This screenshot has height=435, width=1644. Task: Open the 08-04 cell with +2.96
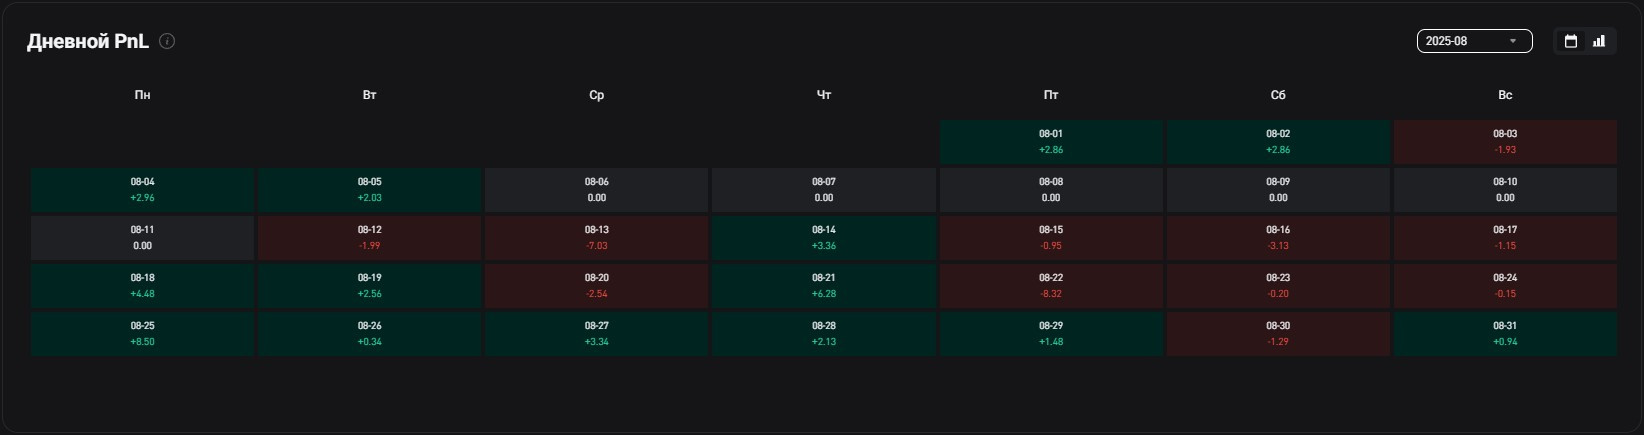click(142, 190)
